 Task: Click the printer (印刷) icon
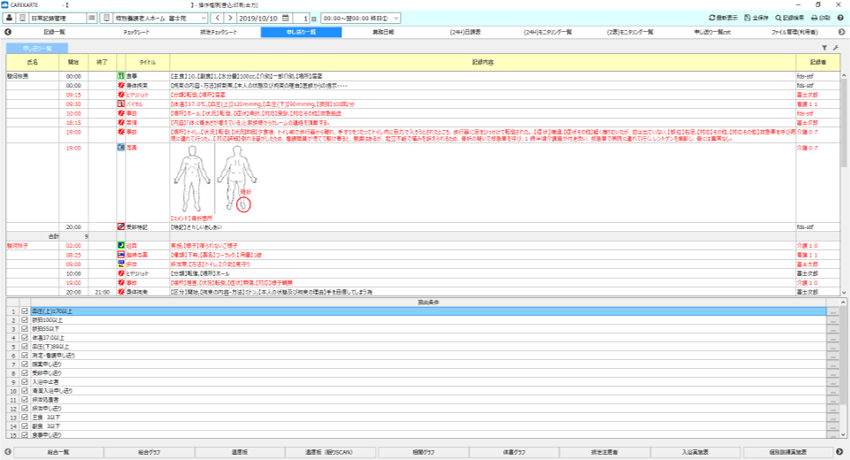(x=814, y=18)
